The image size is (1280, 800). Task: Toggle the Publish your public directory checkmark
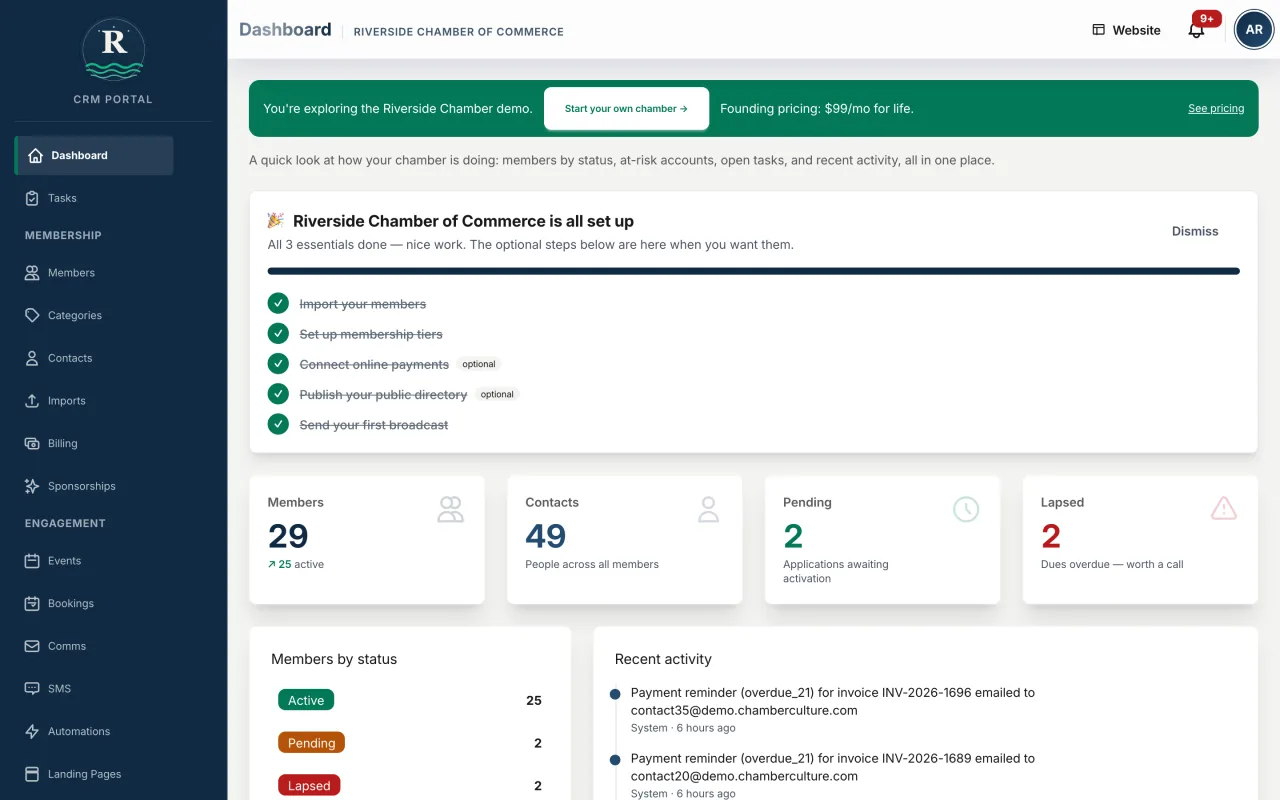pos(278,394)
